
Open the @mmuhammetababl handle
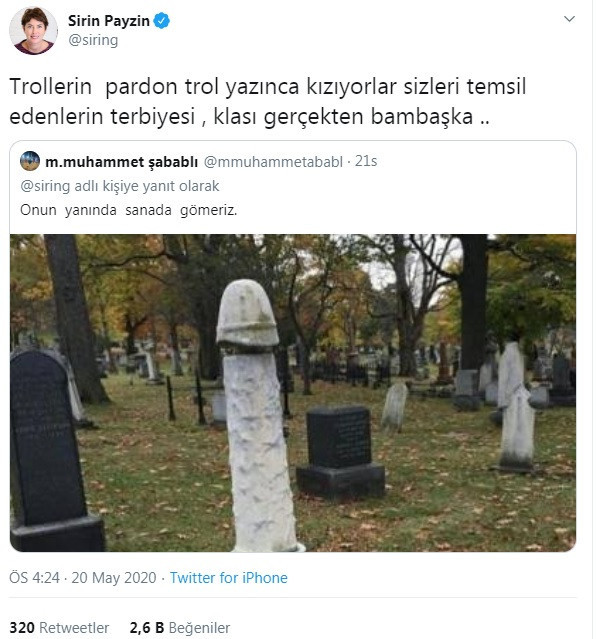point(273,162)
